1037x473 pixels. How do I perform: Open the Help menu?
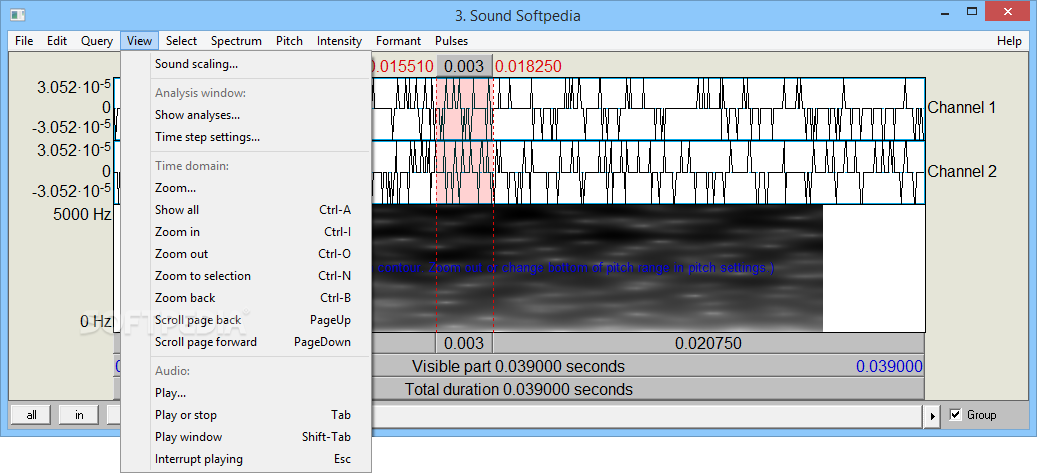[x=1009, y=41]
